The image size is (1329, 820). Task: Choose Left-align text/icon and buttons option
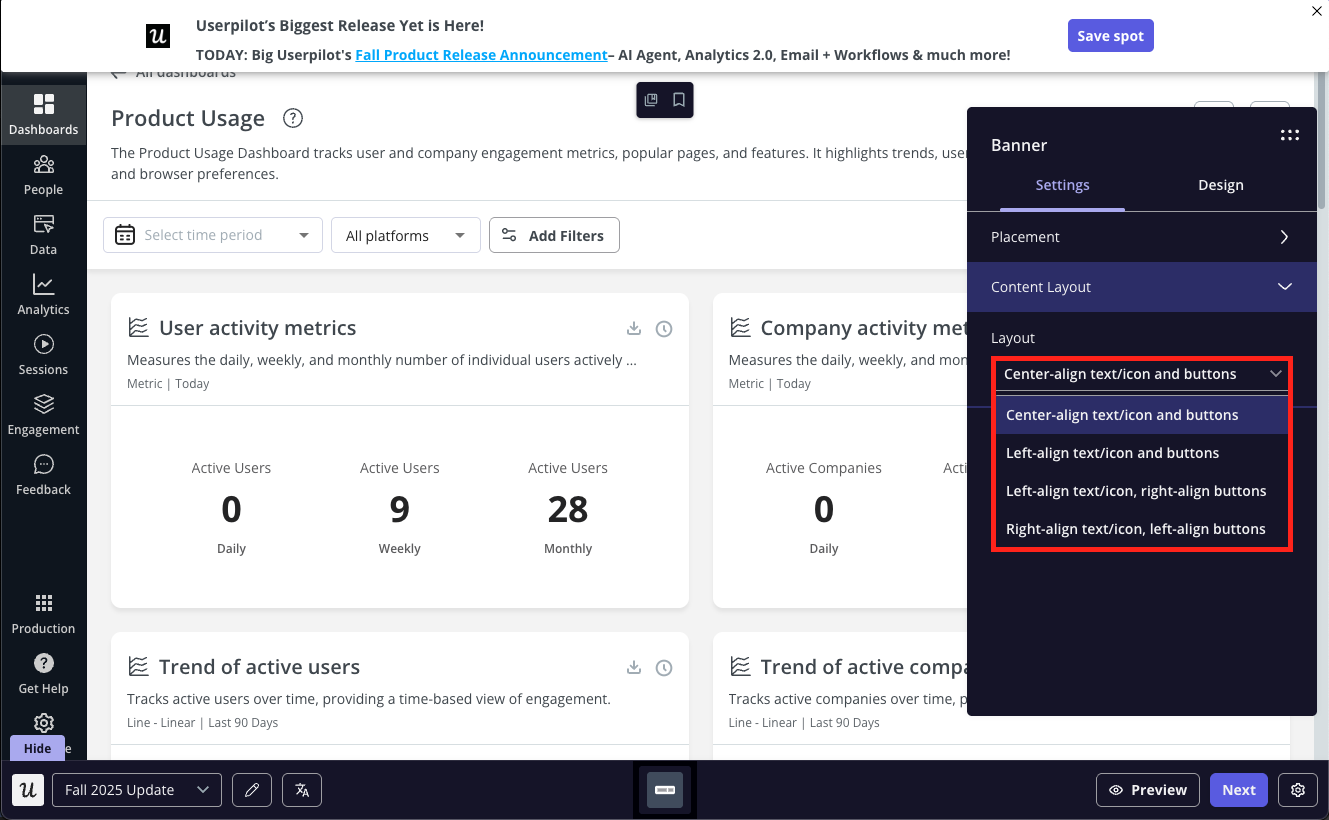point(1142,453)
